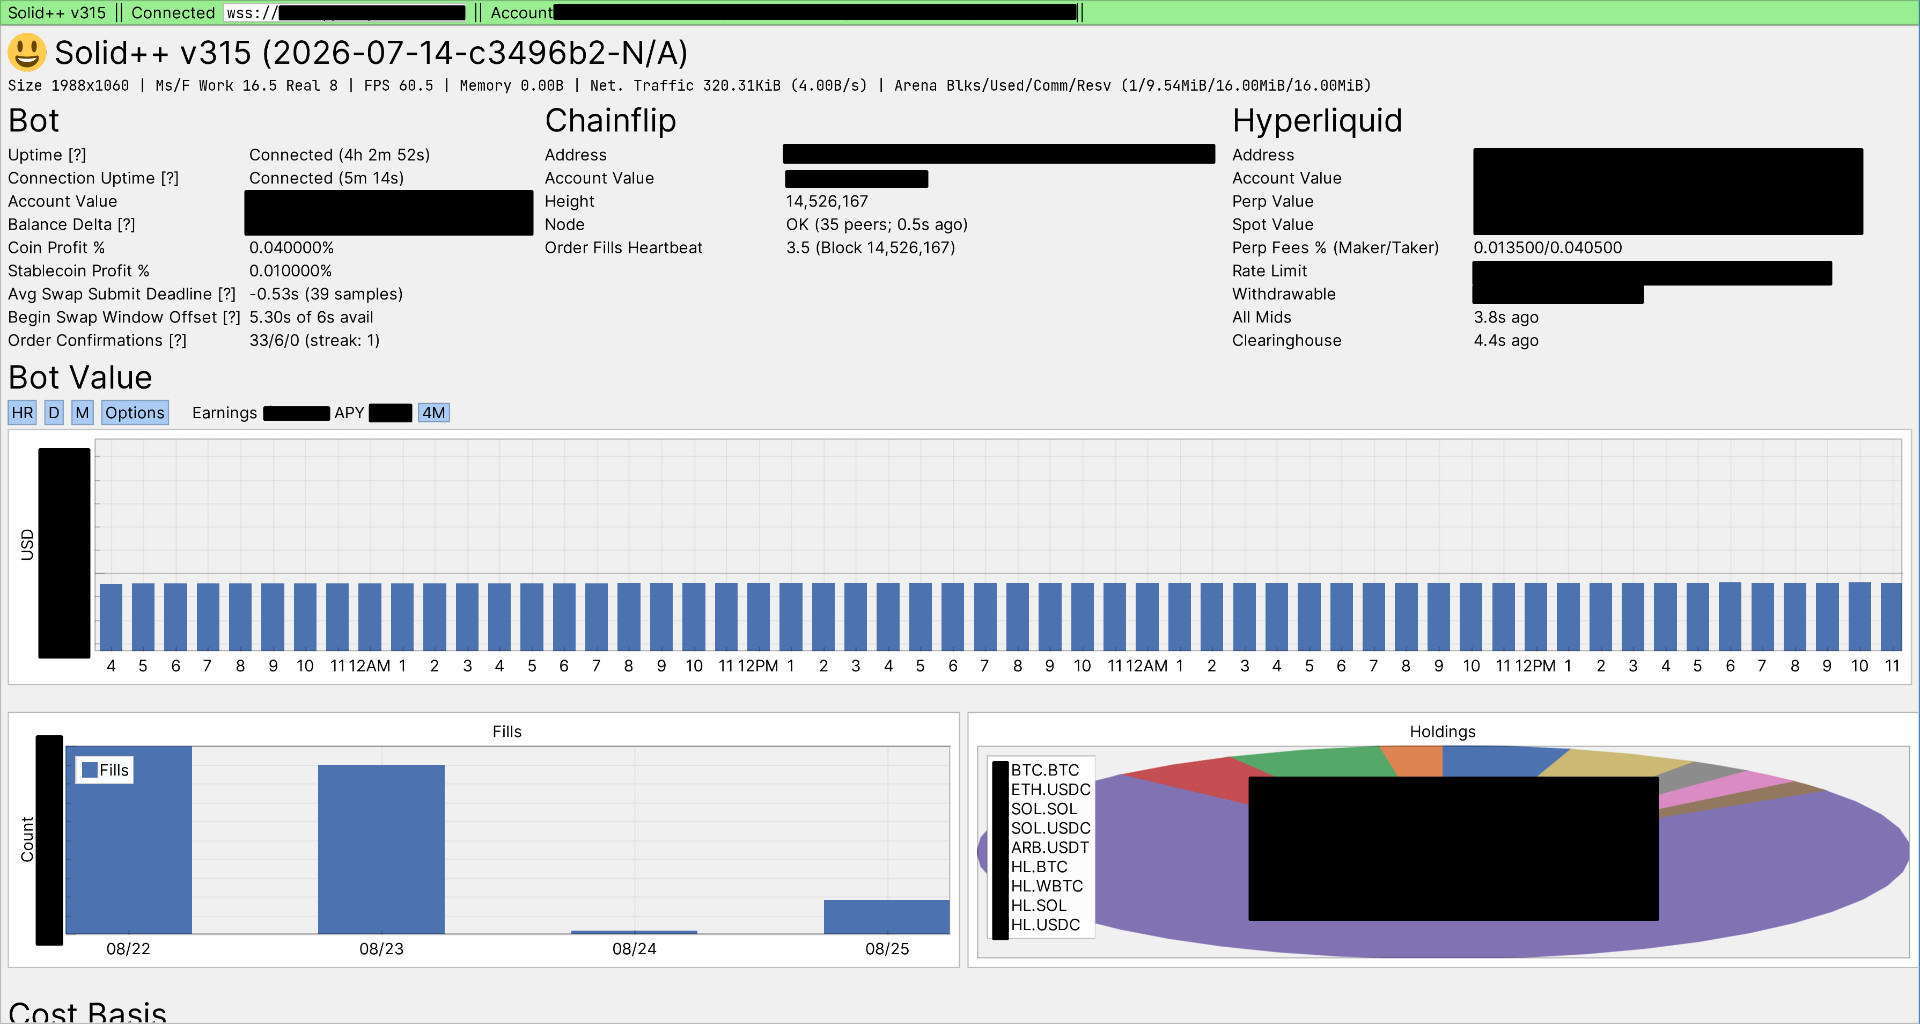The image size is (1920, 1024).
Task: Click the "-0.53s (39 samples)" value
Action: tap(326, 294)
